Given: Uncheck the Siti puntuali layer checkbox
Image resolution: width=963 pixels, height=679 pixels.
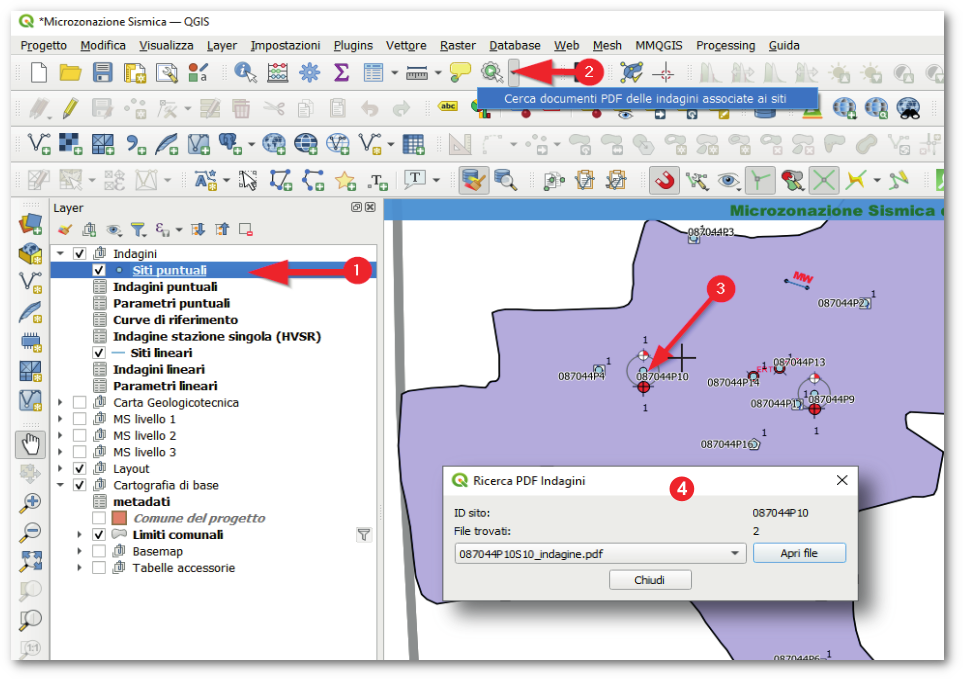Looking at the screenshot, I should 99,270.
